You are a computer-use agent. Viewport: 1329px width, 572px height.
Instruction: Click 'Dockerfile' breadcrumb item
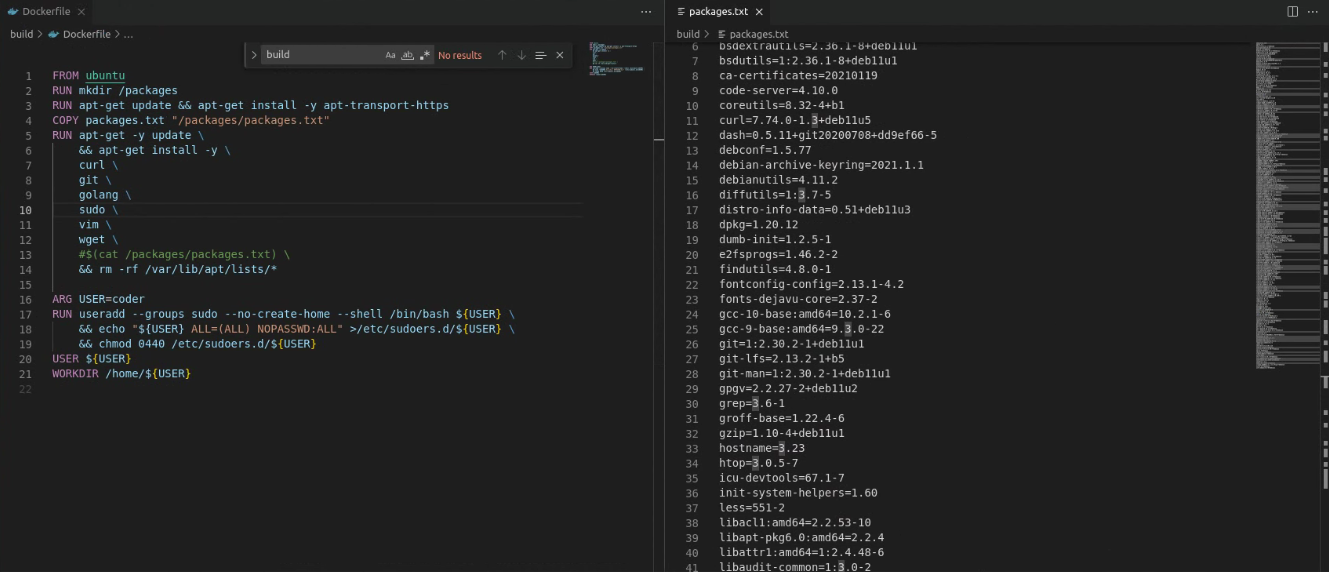click(x=86, y=34)
